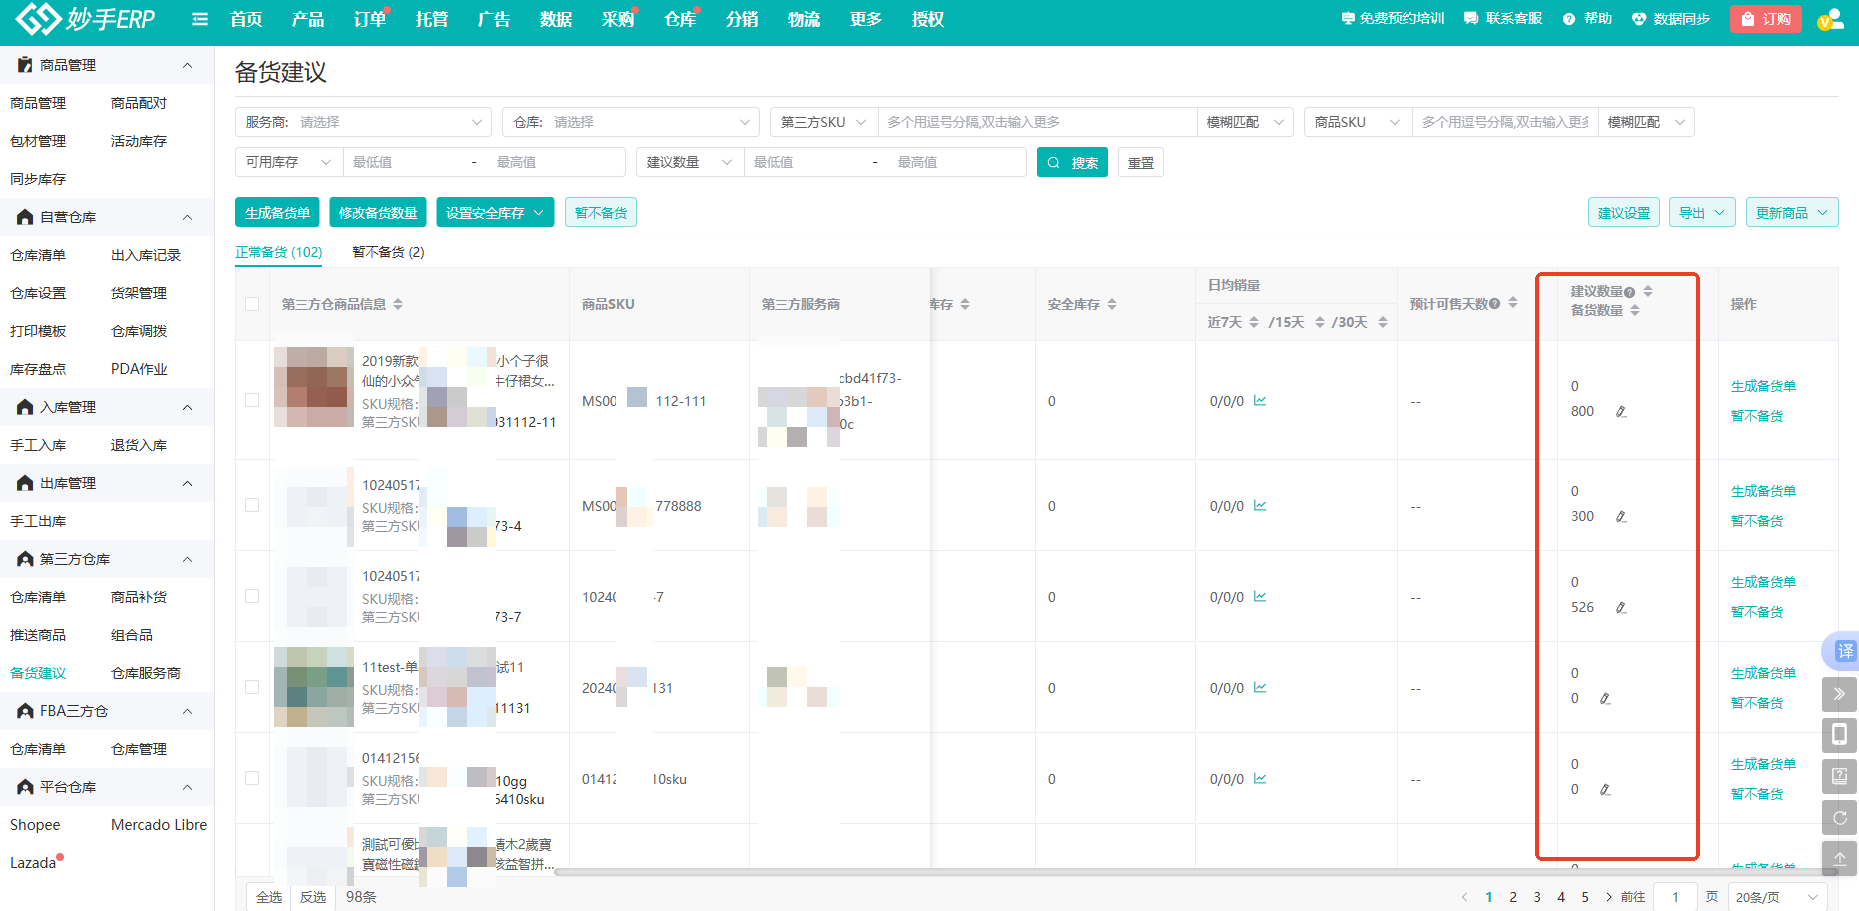Open sales chart icon in first product row
Screen dimensions: 1859x911
click(x=1260, y=401)
